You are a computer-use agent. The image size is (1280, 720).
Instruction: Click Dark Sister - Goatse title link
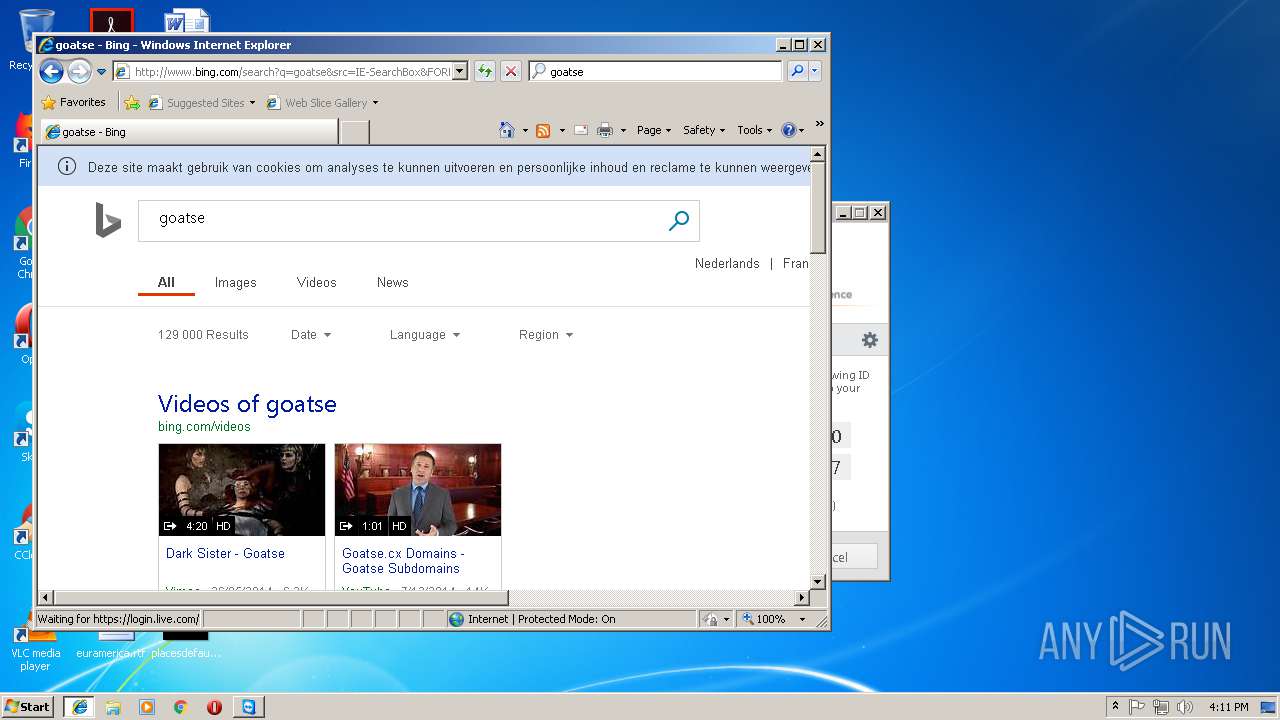225,554
